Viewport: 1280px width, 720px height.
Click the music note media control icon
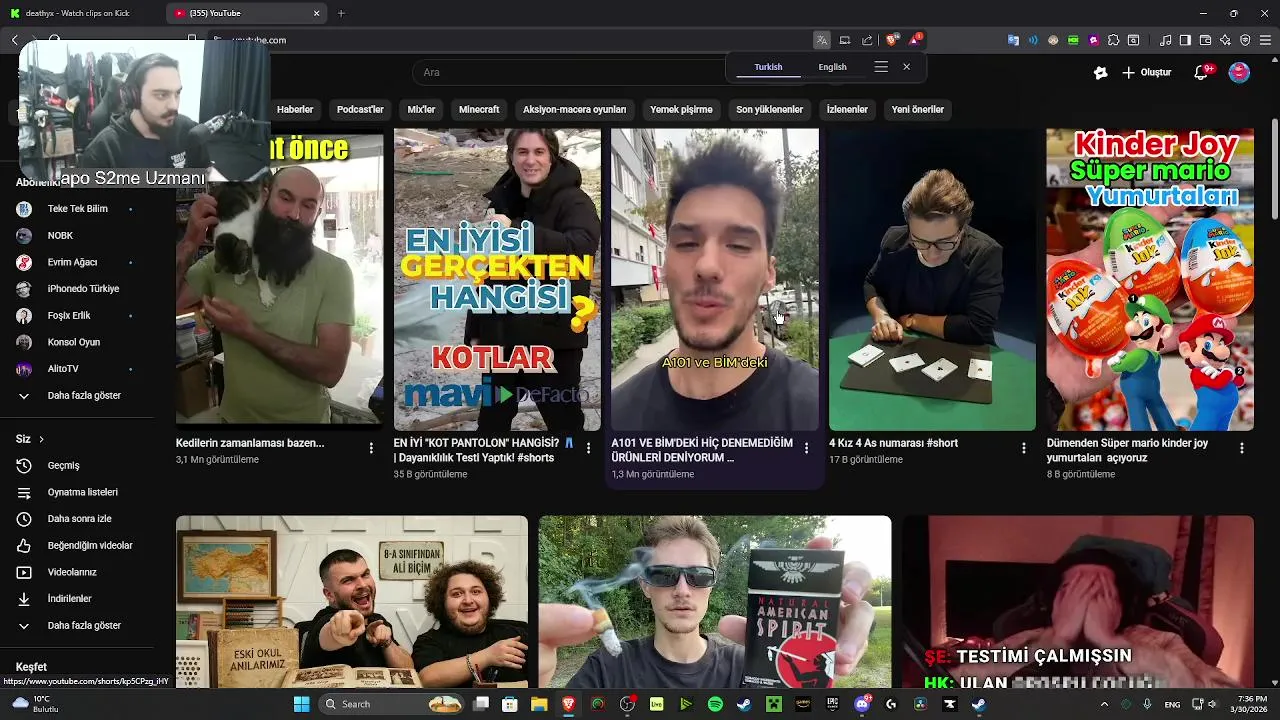pos(1166,40)
